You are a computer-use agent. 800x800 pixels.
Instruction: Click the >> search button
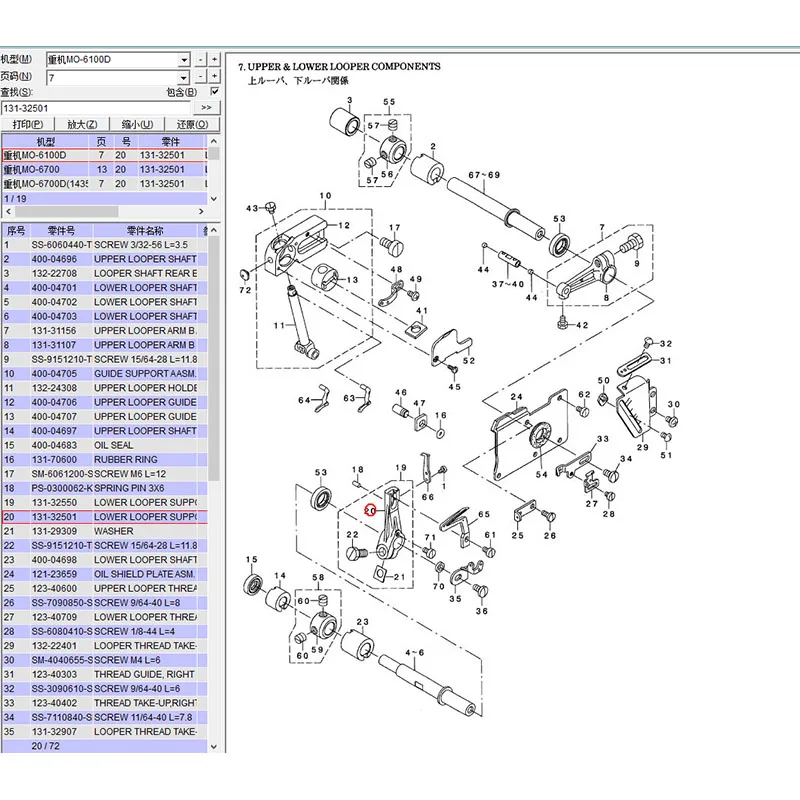(207, 108)
